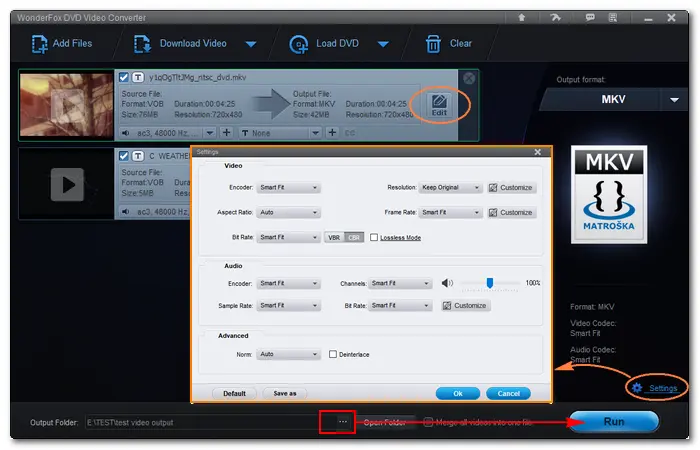Viewport: 700px width, 450px height.
Task: Add audio track with plus icon in first video
Action: pyautogui.click(x=227, y=133)
